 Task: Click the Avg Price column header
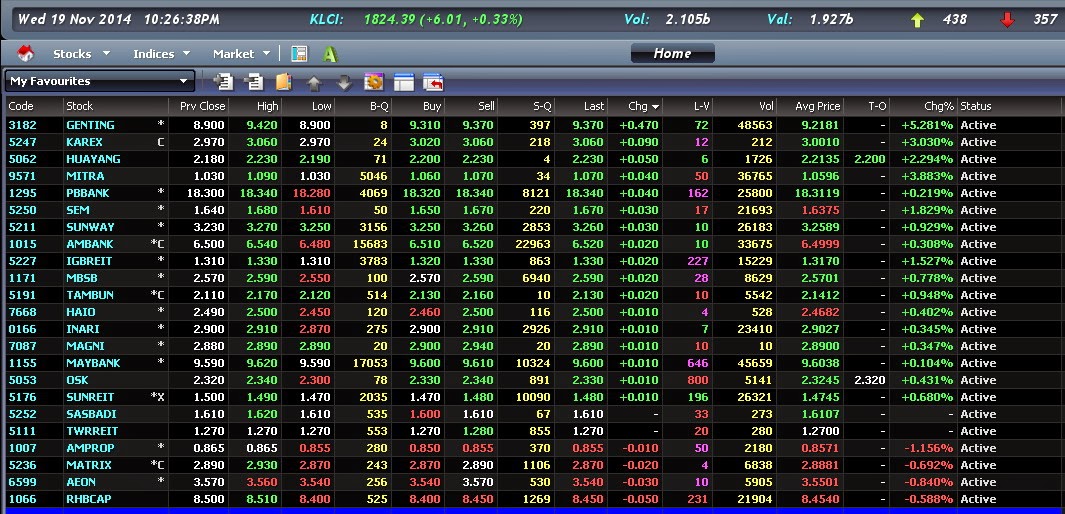[810, 106]
